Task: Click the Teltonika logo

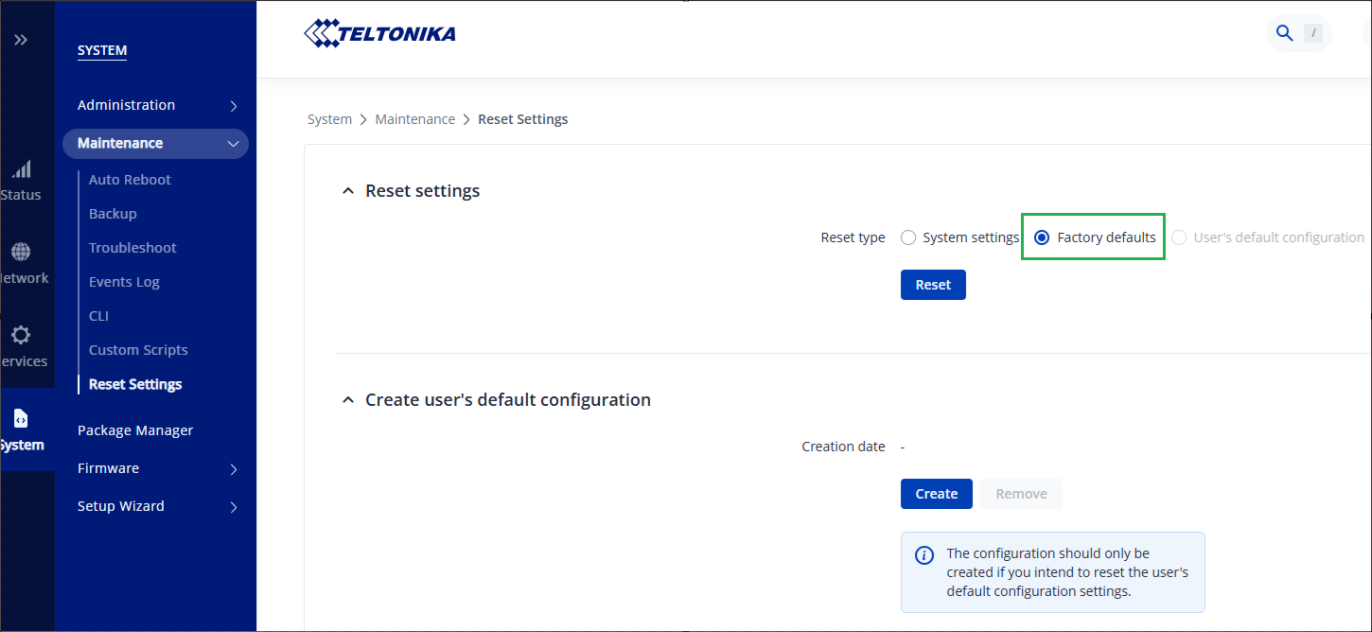Action: click(x=380, y=34)
